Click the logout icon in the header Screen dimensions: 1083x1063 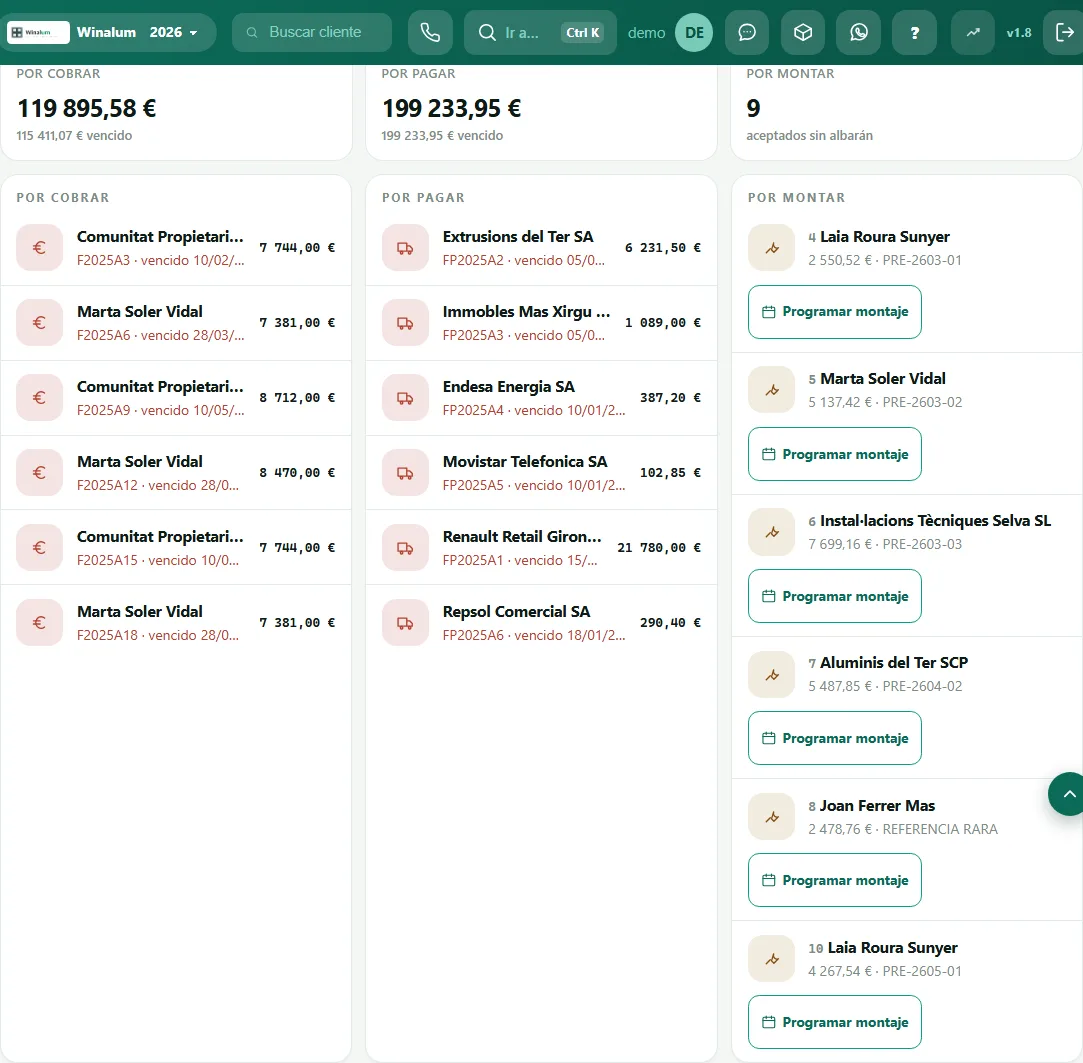(x=1066, y=32)
